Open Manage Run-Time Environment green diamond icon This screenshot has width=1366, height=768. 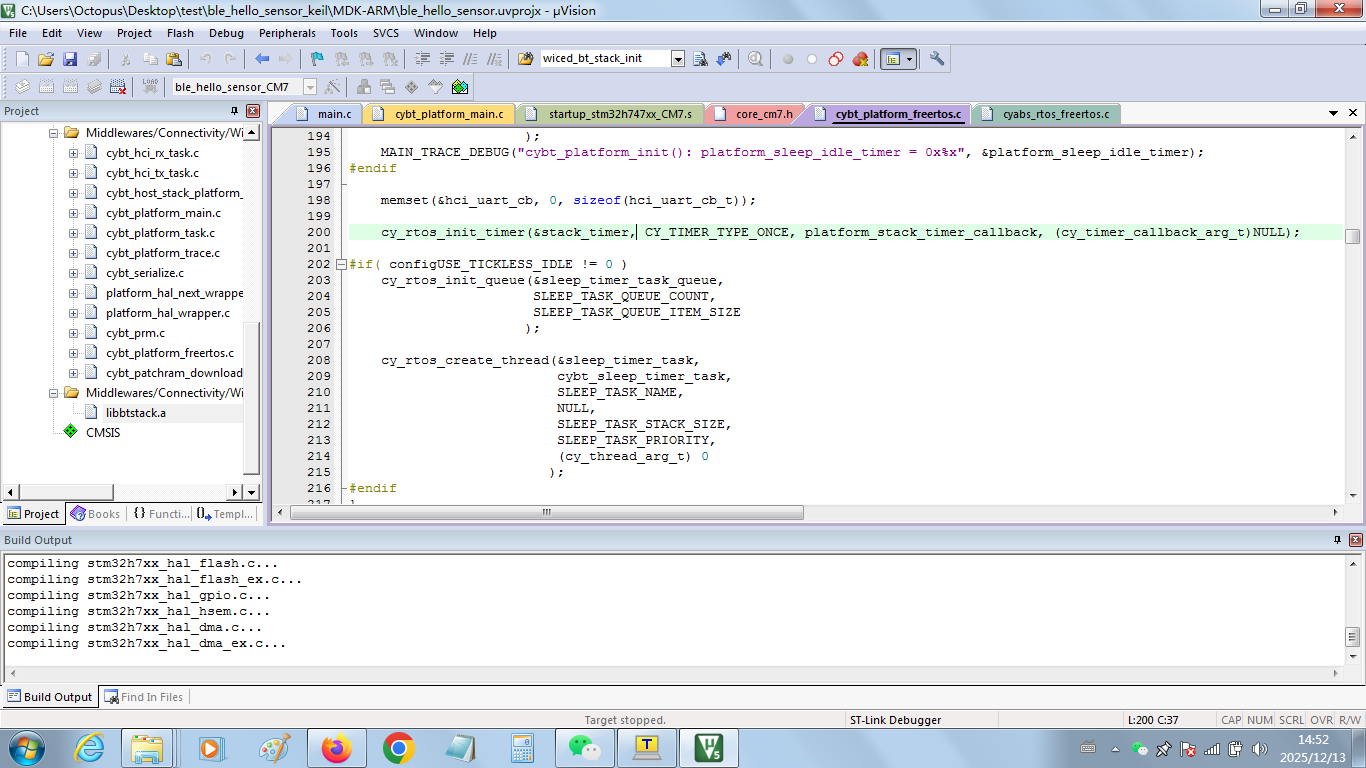click(x=459, y=87)
